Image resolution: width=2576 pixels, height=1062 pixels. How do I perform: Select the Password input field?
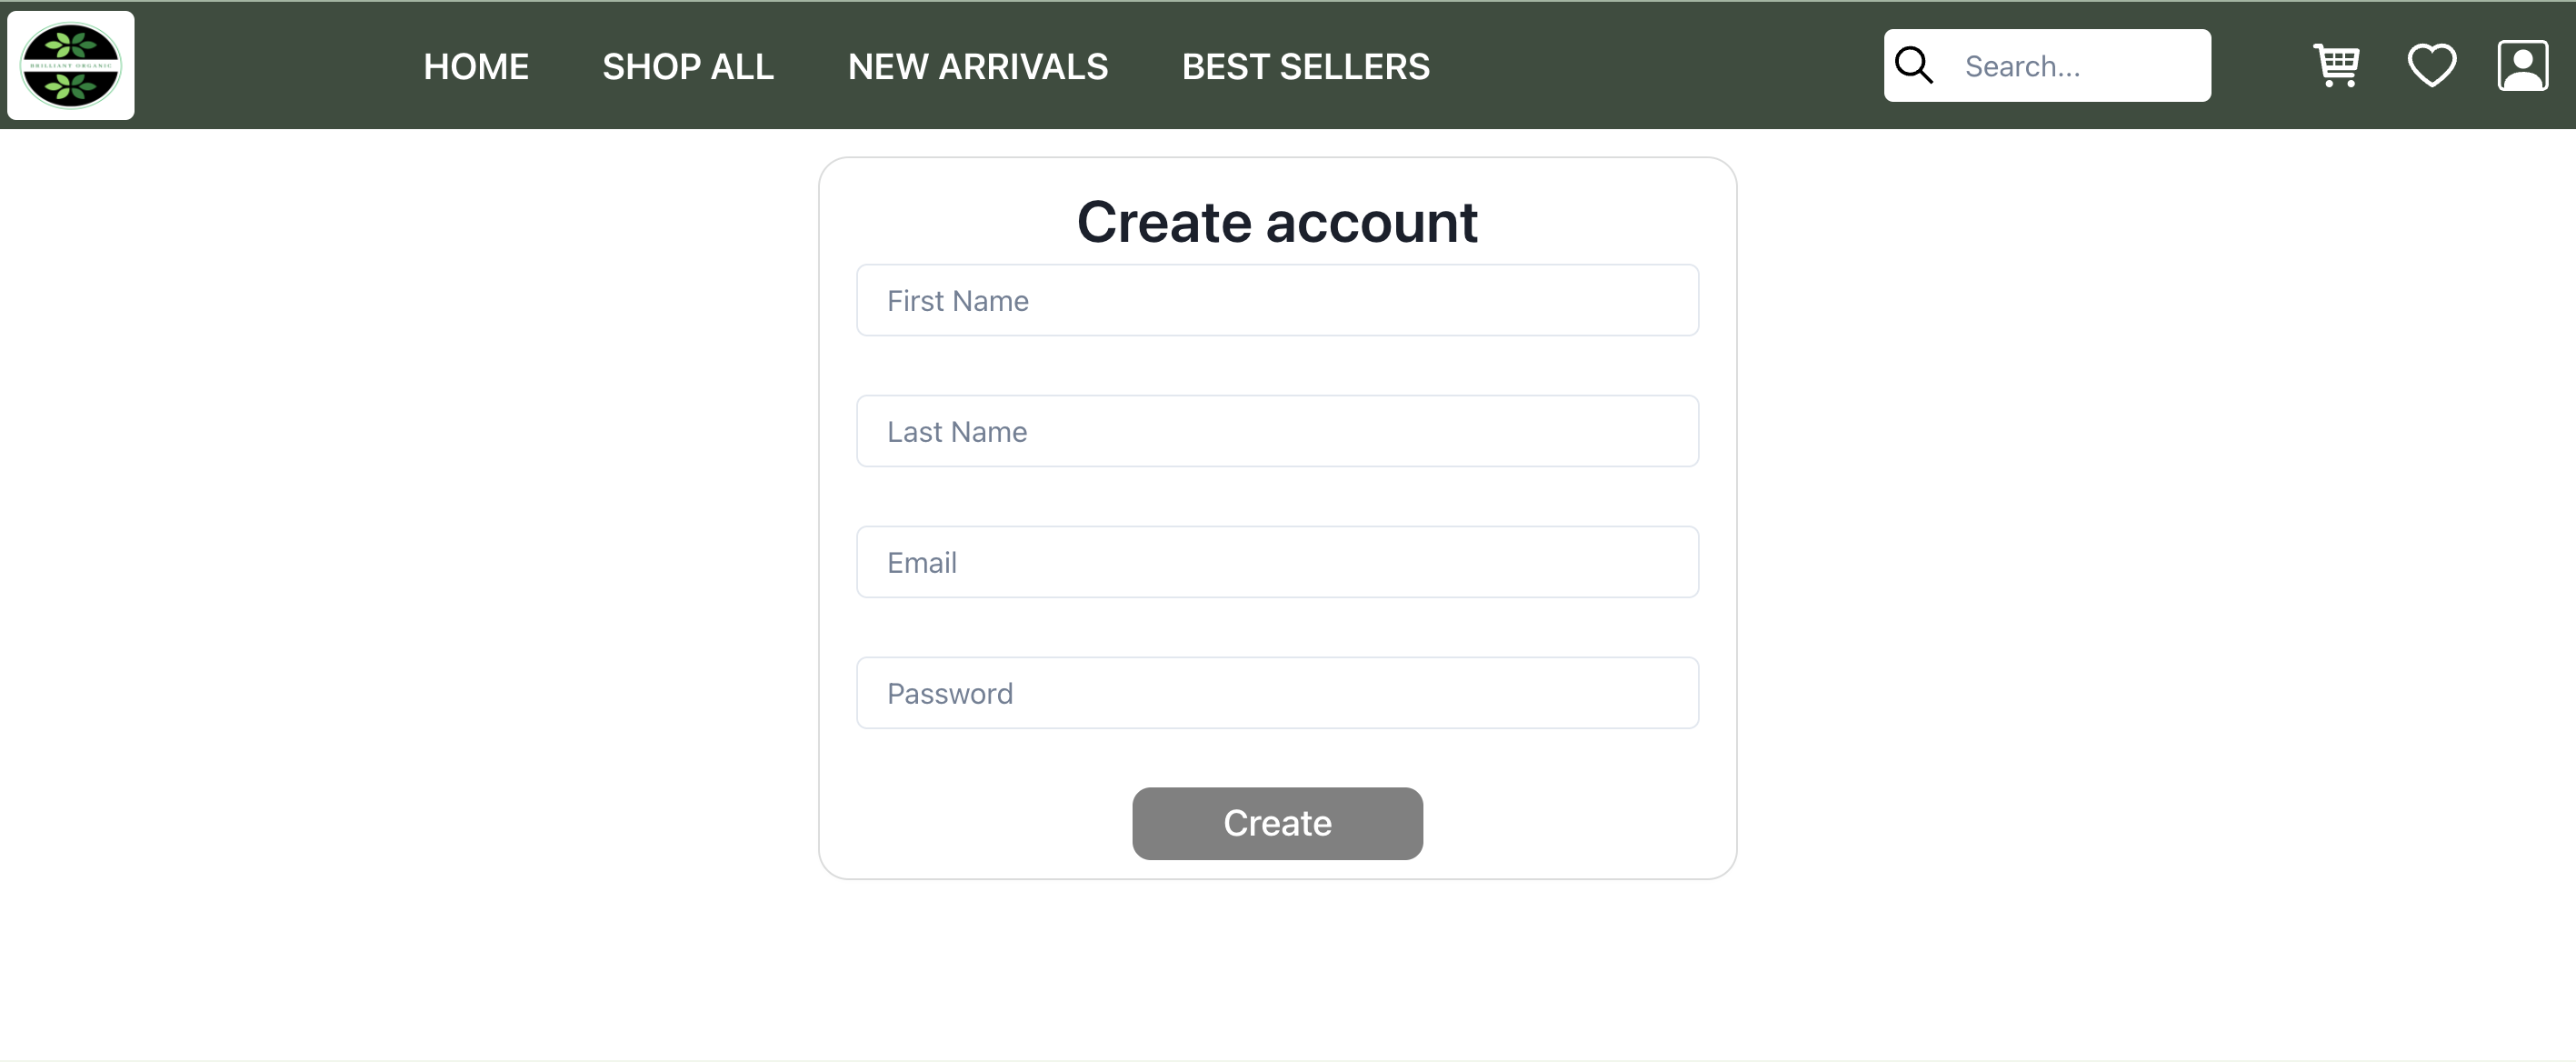tap(1278, 692)
